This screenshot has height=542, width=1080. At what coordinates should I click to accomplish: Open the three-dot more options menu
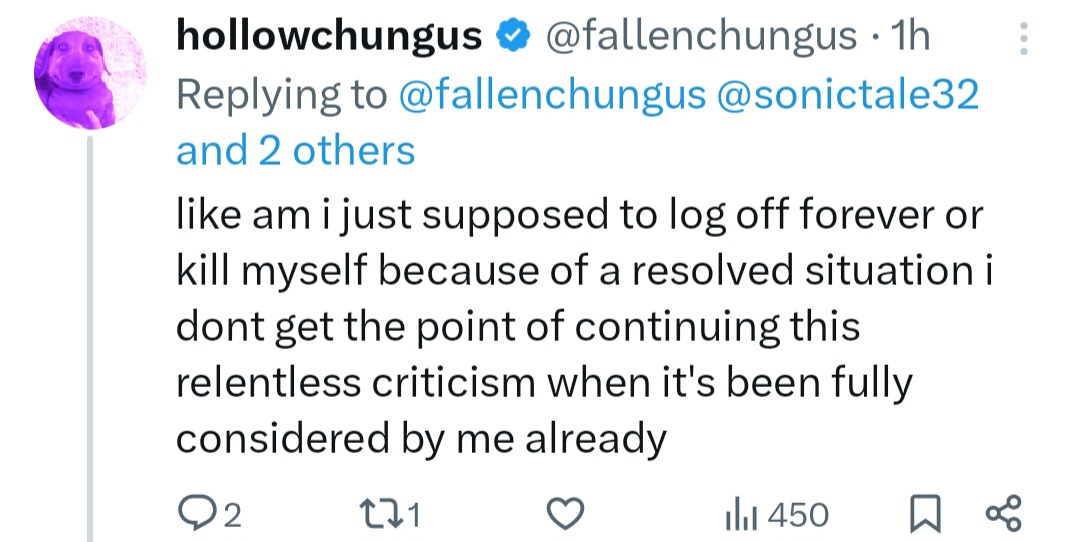point(1021,39)
